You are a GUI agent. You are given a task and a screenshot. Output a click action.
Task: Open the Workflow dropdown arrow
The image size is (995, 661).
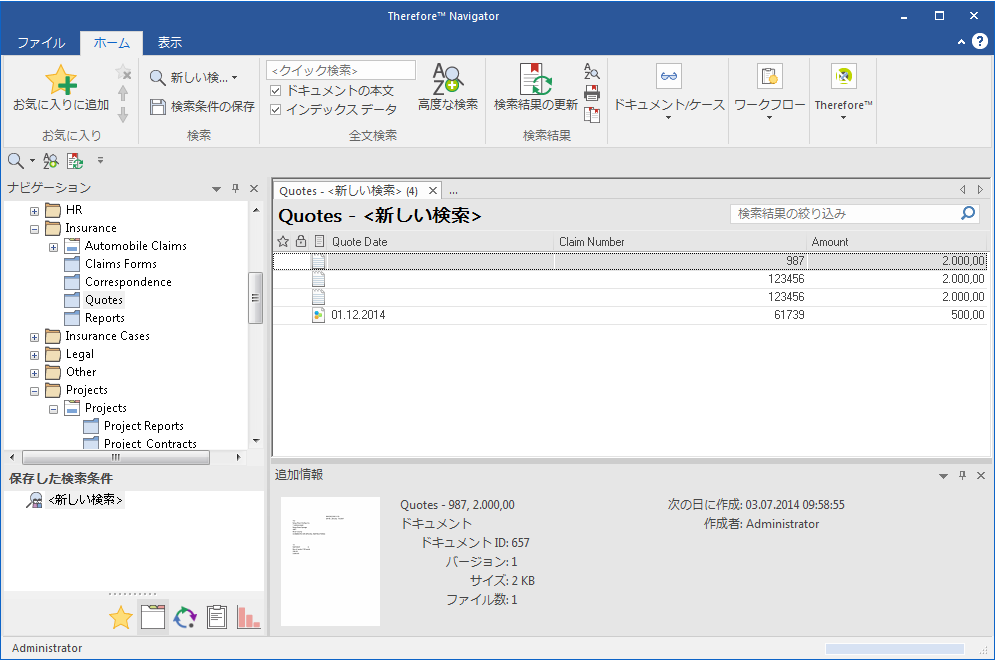(769, 118)
